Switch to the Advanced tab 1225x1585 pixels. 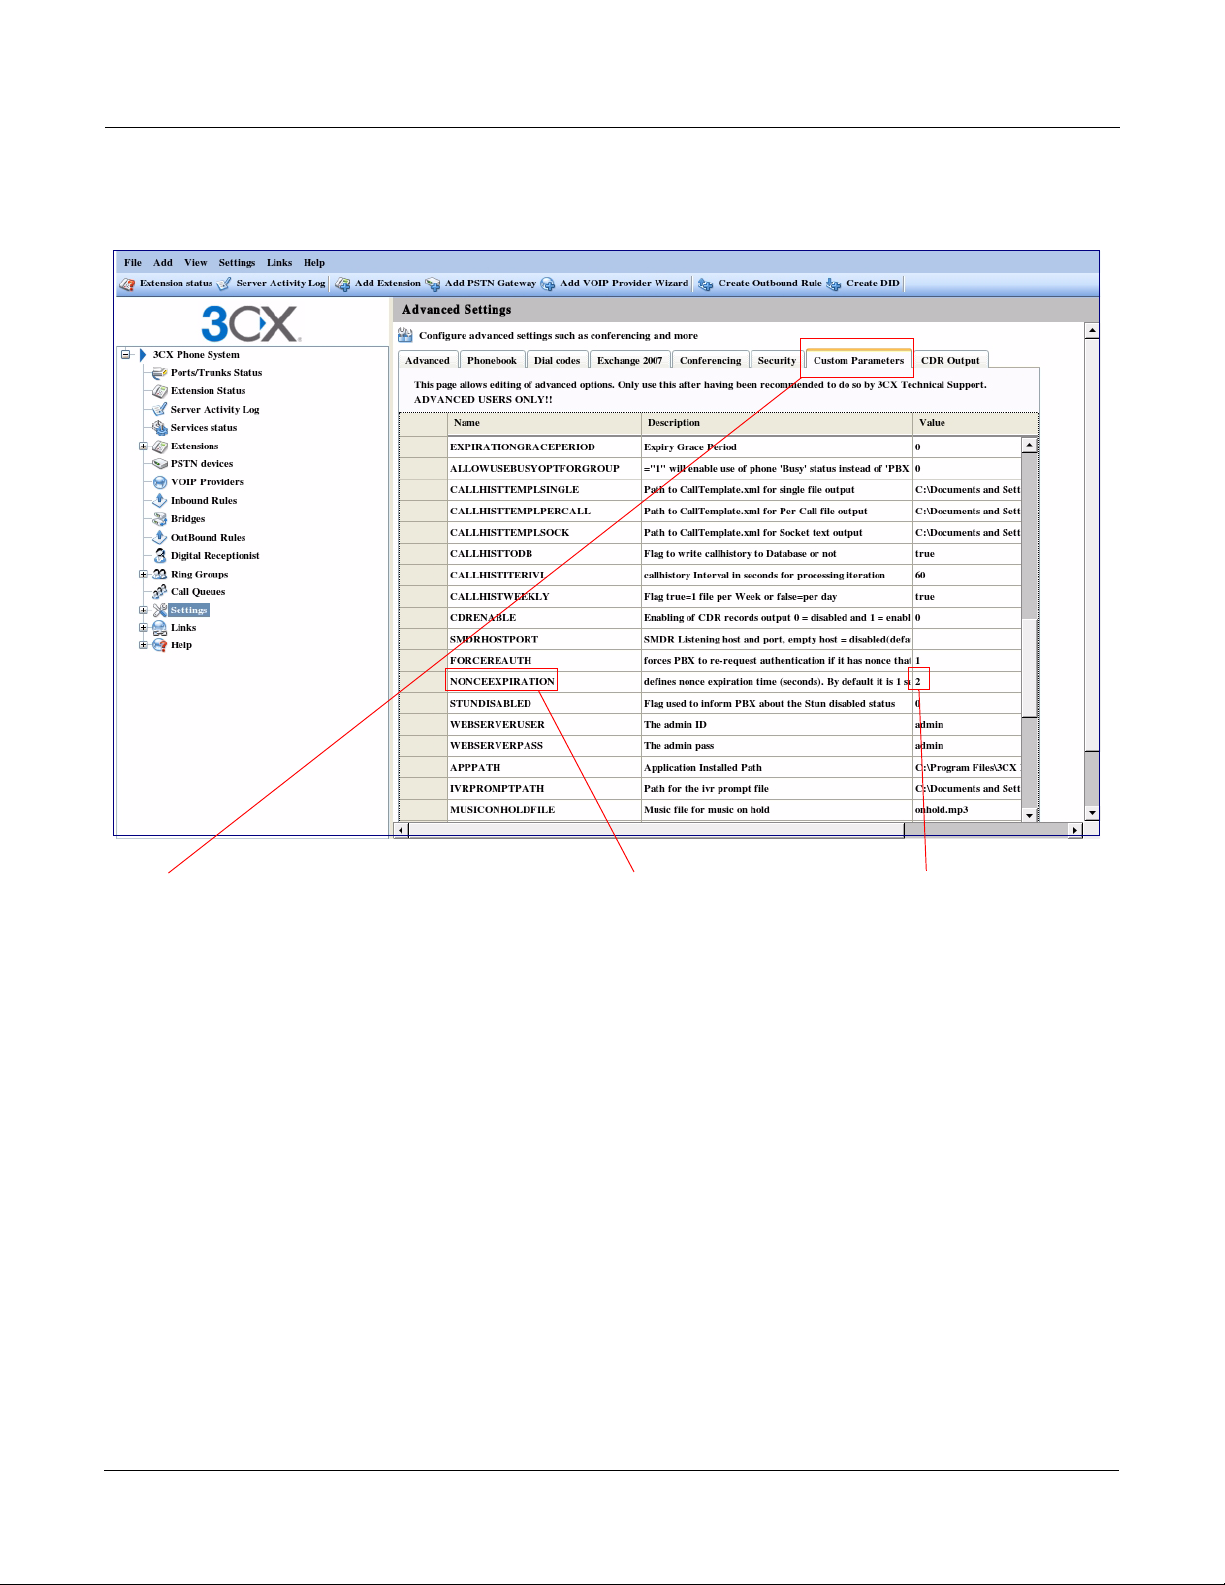pos(428,360)
